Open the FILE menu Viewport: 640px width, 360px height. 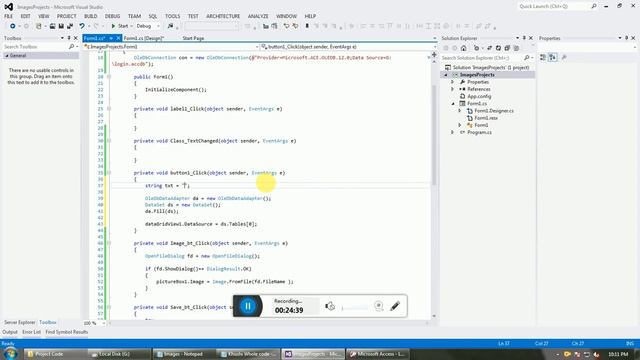8,16
